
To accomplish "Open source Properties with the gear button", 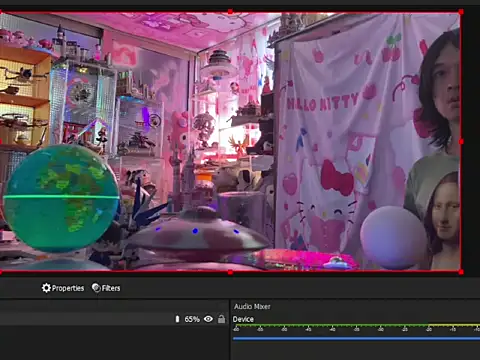I will click(63, 288).
